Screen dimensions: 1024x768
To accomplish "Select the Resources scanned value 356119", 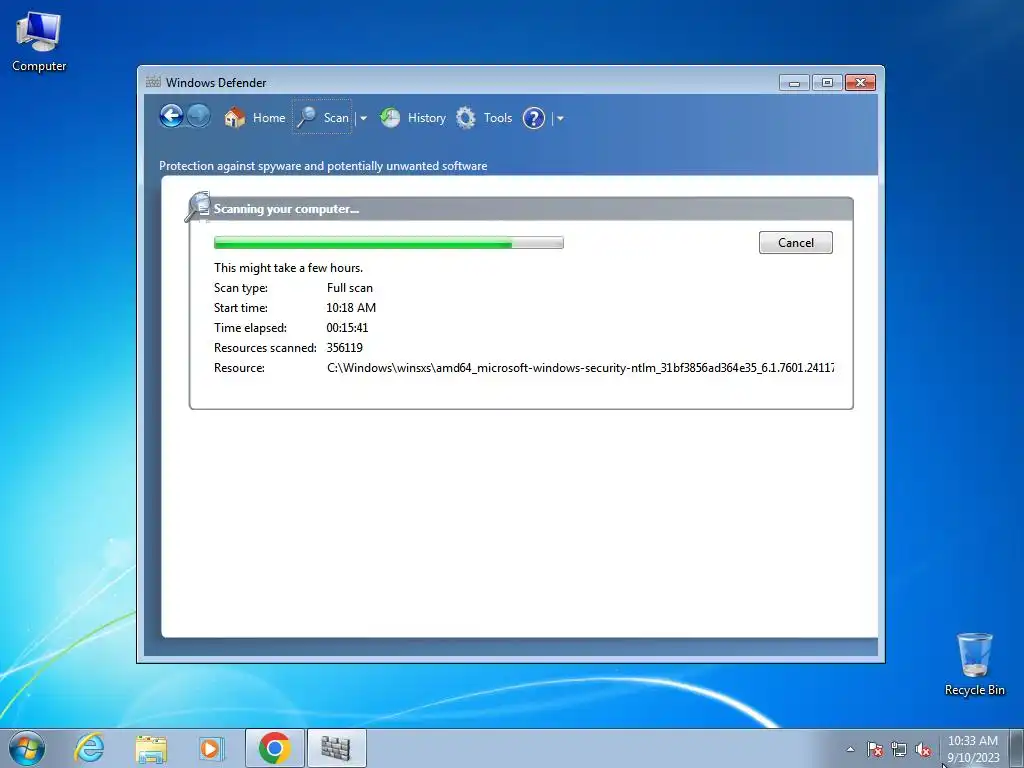I will pos(345,347).
